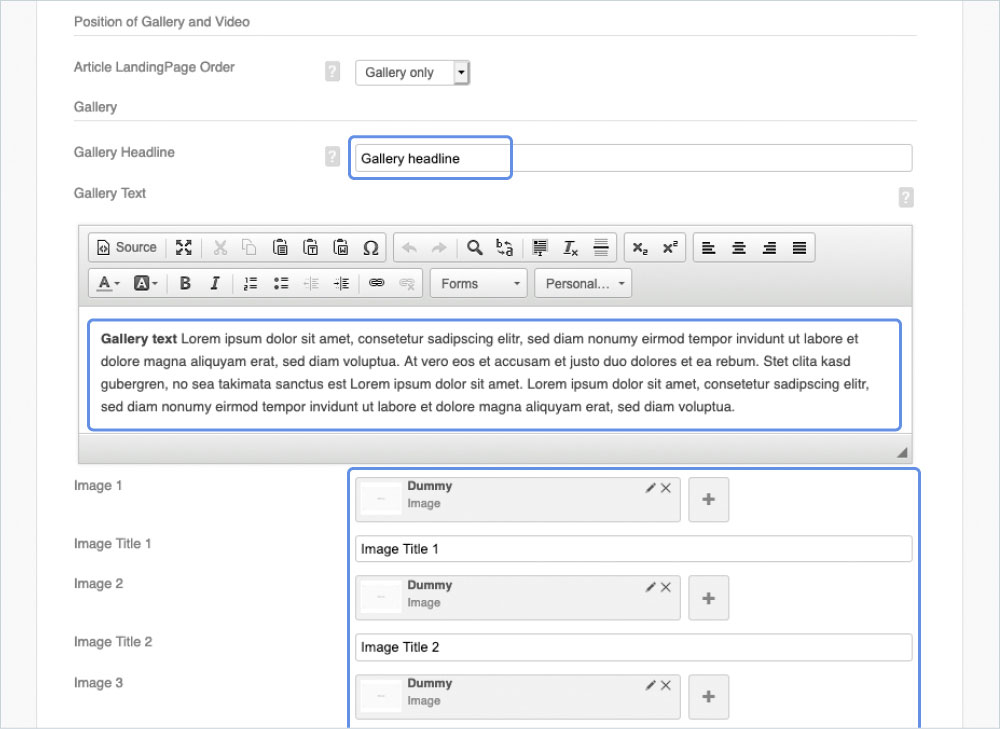Click Paste as plain text icon

(x=311, y=247)
